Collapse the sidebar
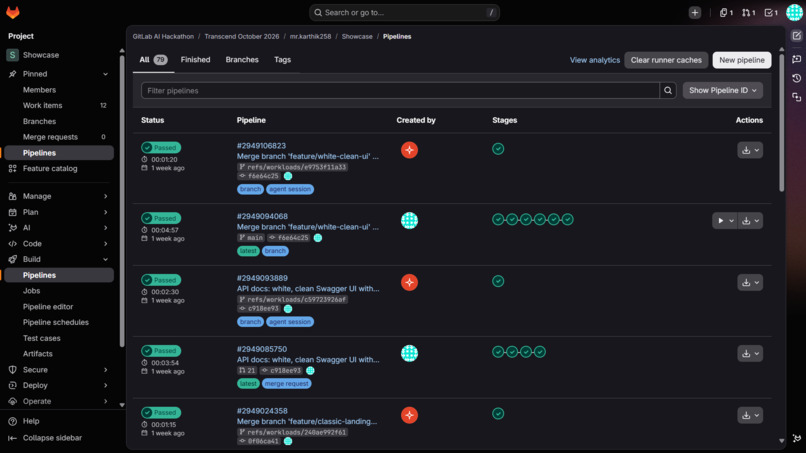The image size is (806, 453). (x=45, y=438)
